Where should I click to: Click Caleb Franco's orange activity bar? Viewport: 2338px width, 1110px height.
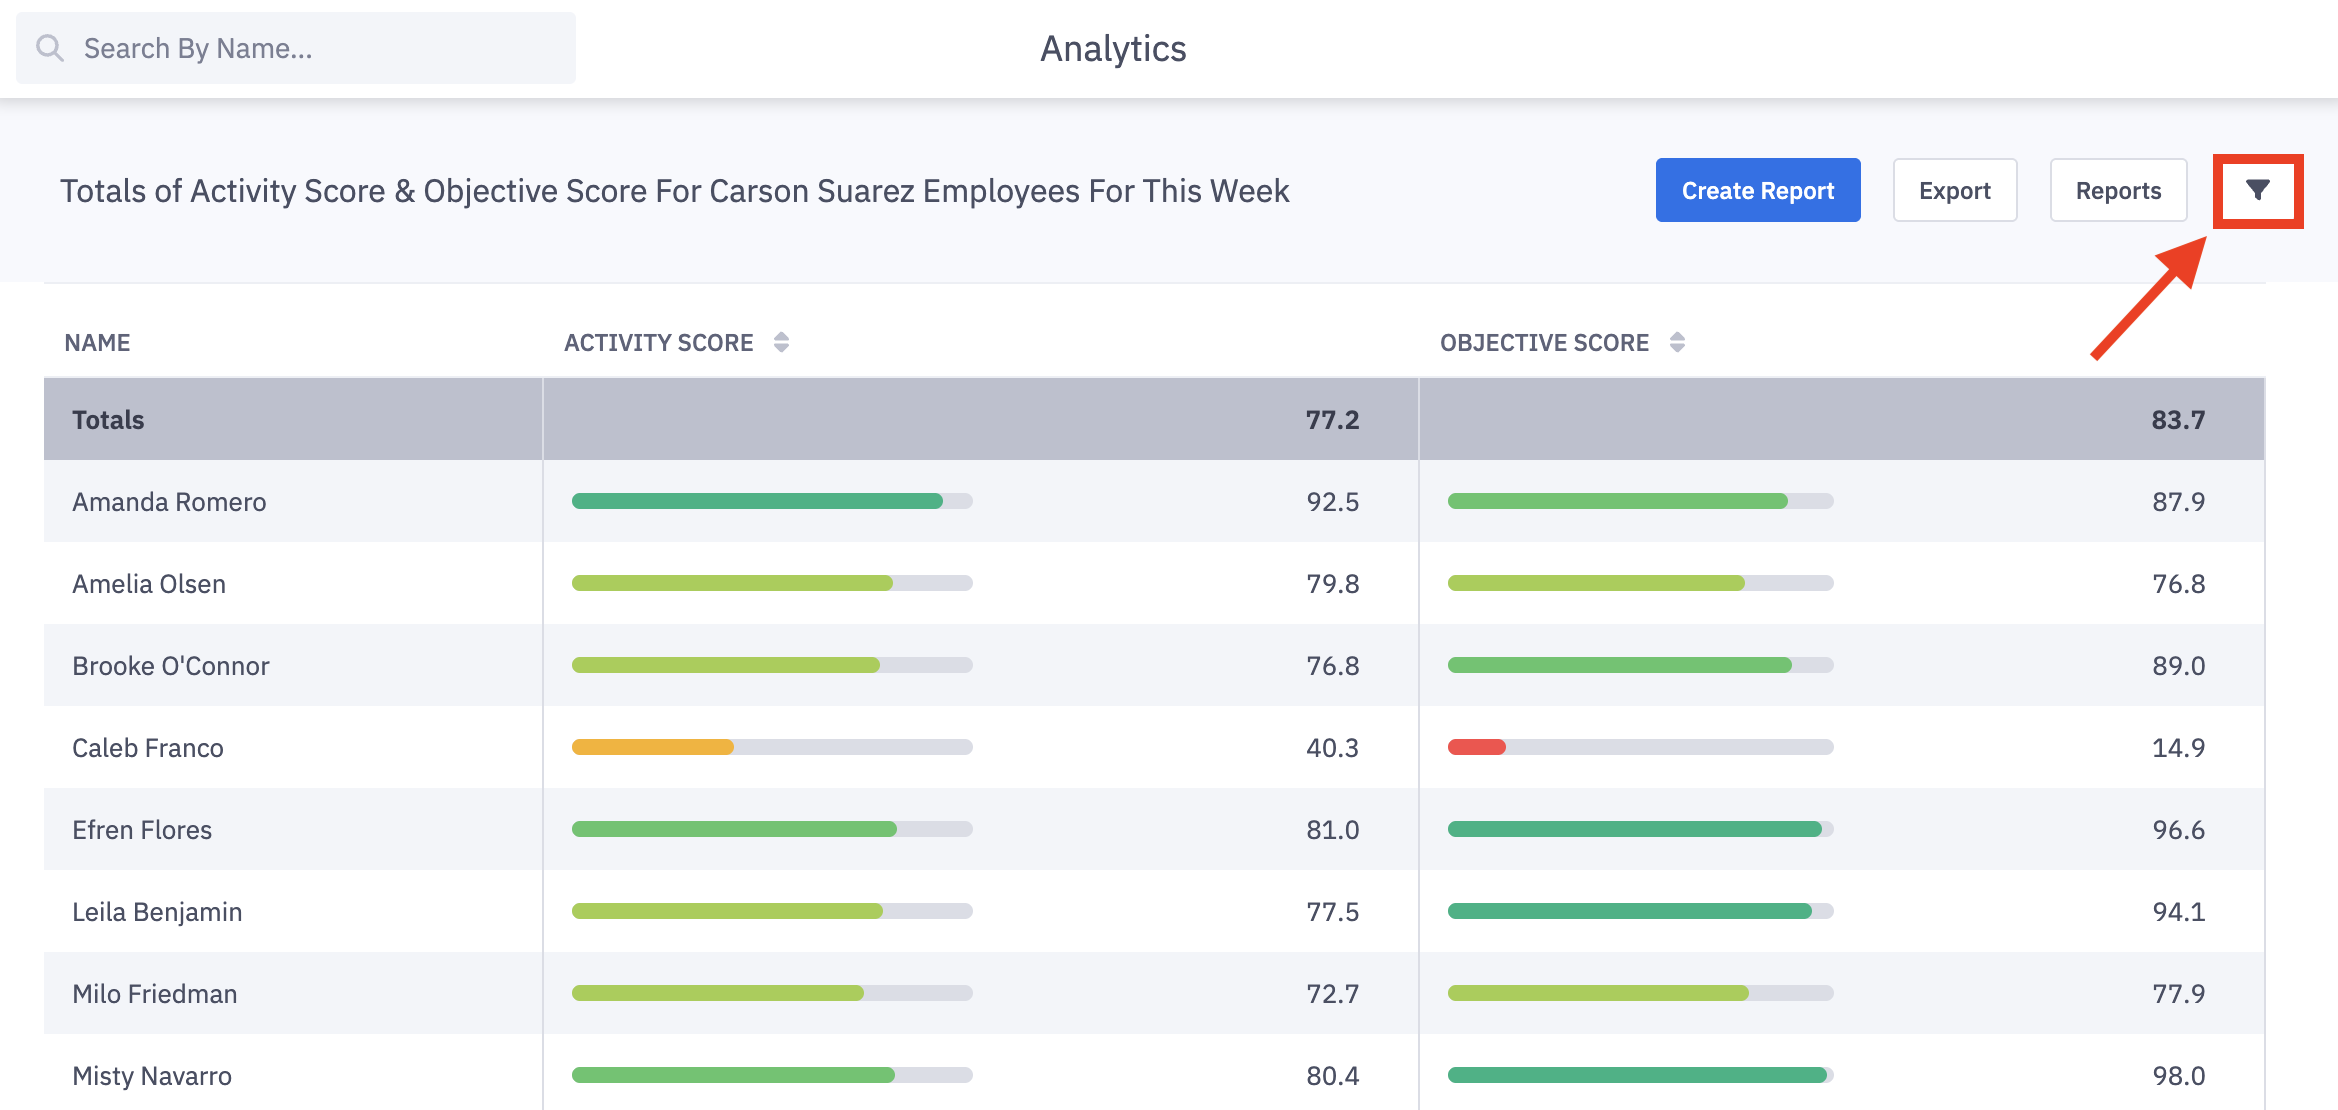(x=652, y=747)
